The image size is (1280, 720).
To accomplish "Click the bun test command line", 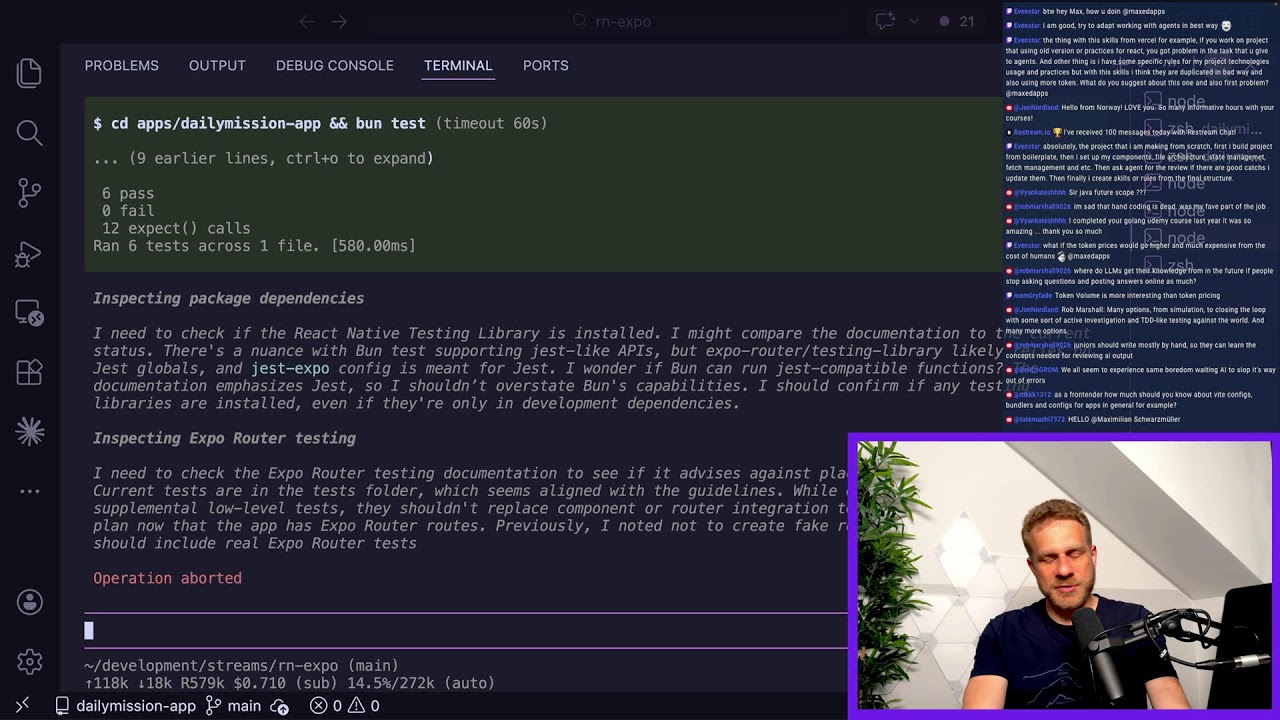I will (320, 123).
